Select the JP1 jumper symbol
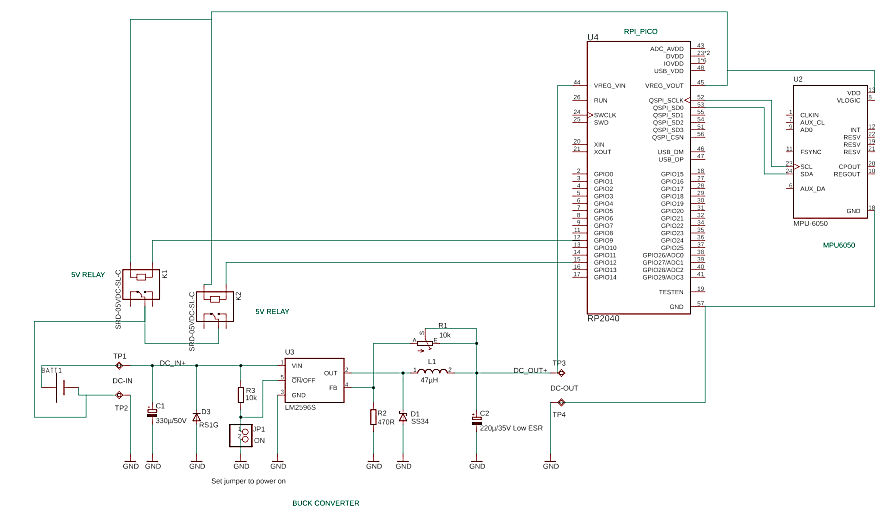Image resolution: width=885 pixels, height=508 pixels. tap(241, 435)
